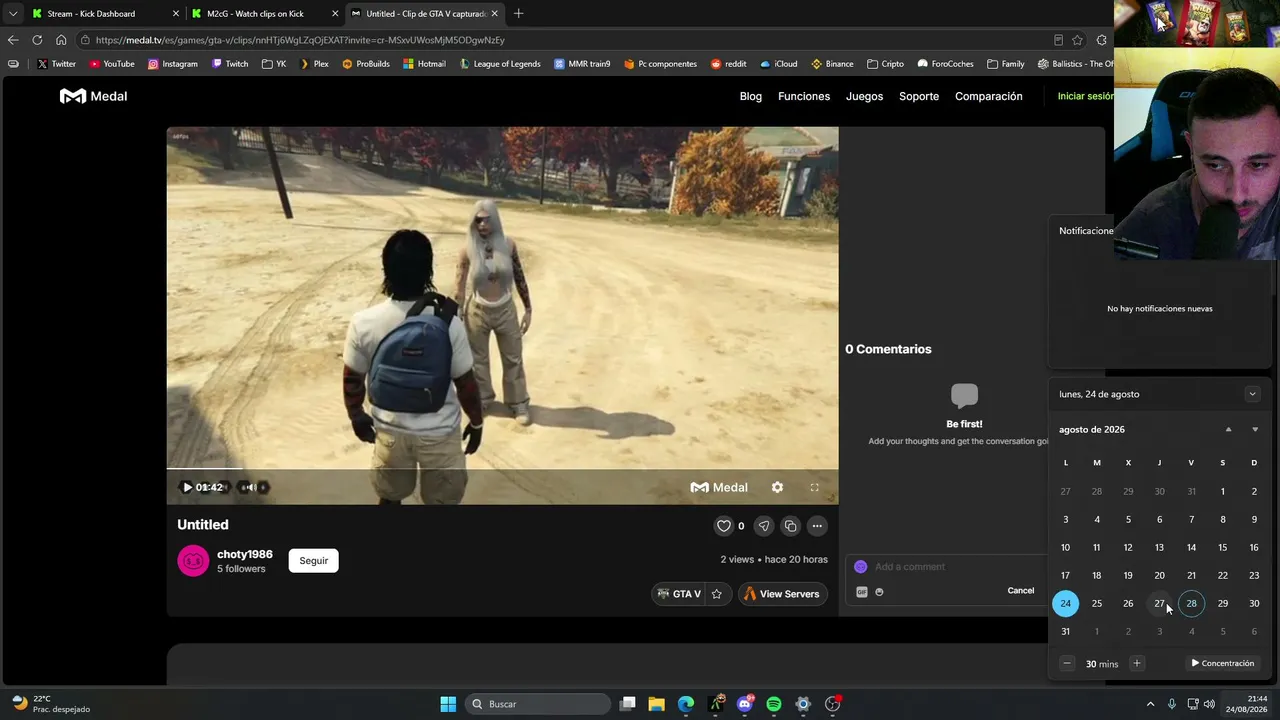
Task: Open the Soporte menu item
Action: click(x=919, y=96)
